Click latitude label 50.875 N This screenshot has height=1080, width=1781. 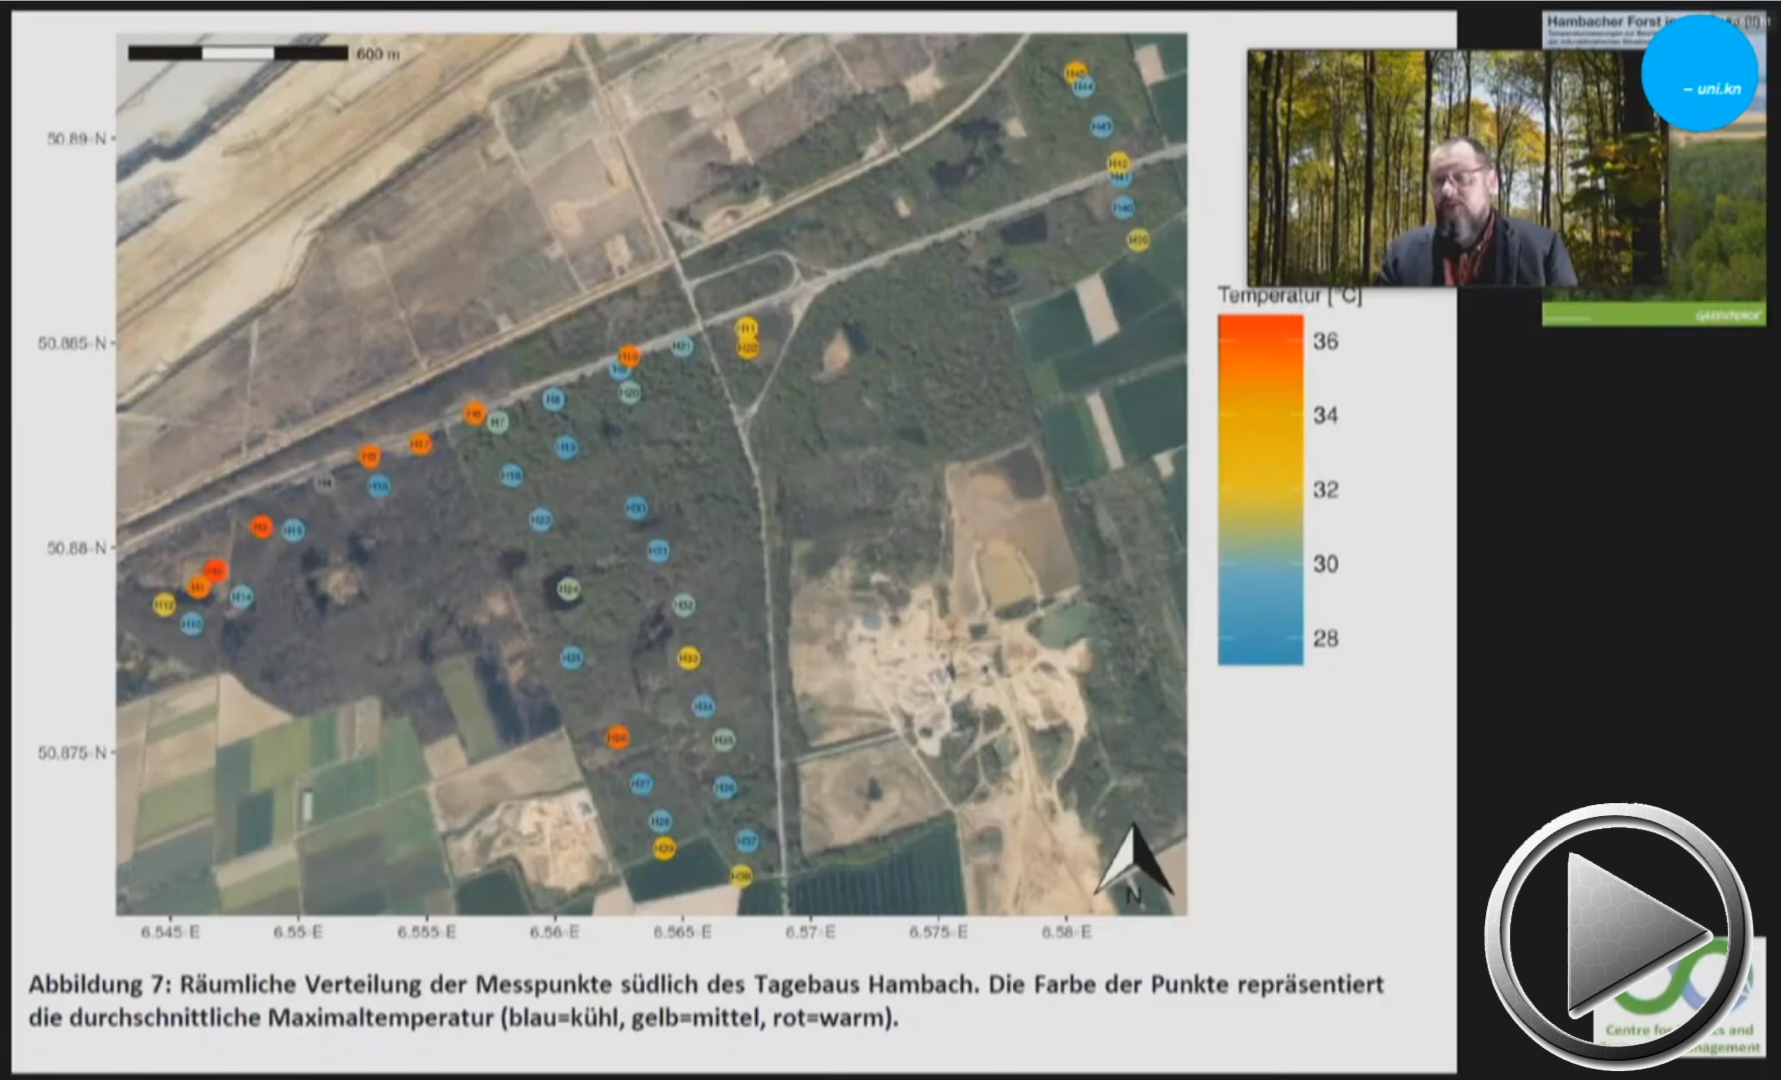click(x=72, y=753)
